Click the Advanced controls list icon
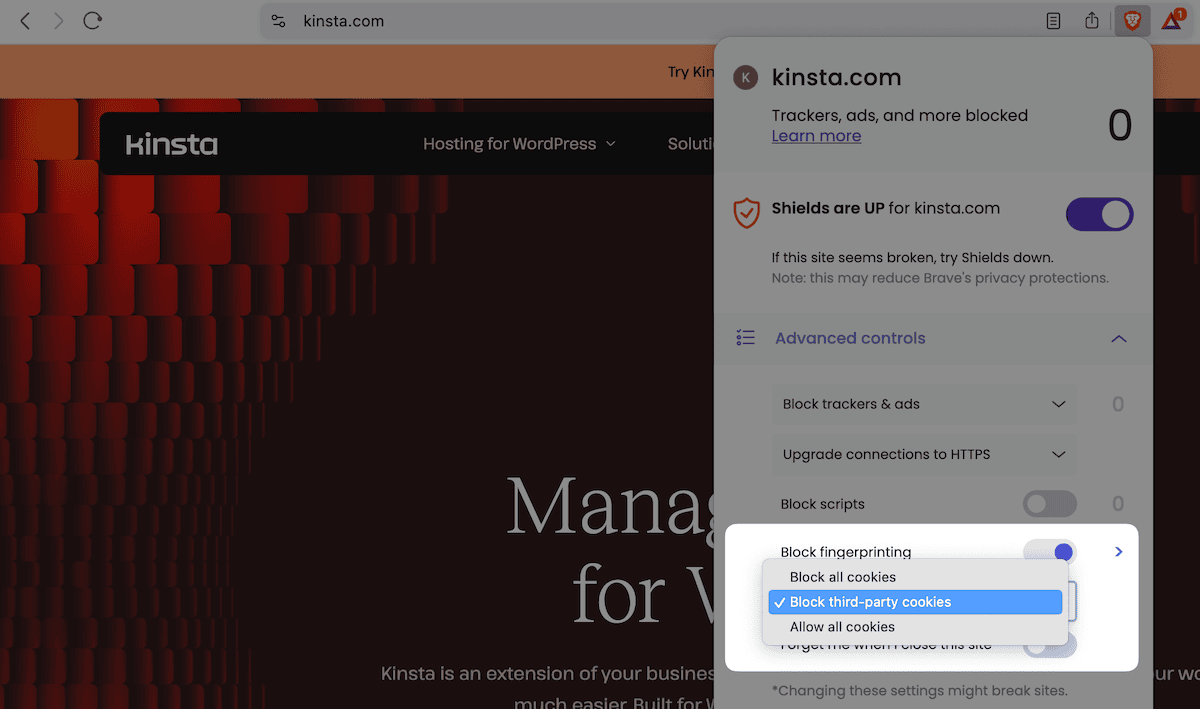Screen dimensions: 1200x709 (x=745, y=338)
